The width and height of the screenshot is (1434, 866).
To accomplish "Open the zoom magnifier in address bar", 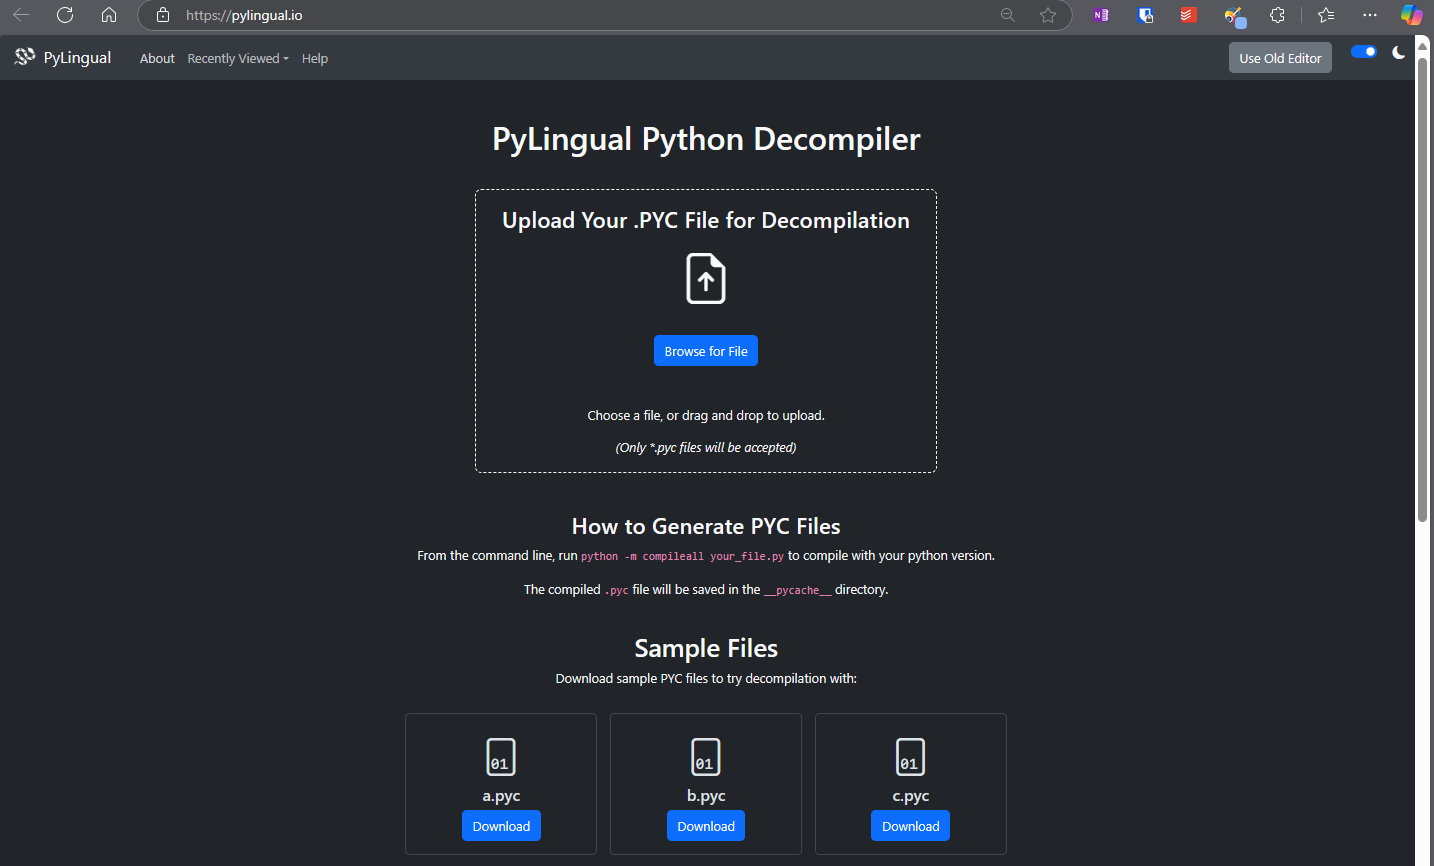I will 1008,15.
